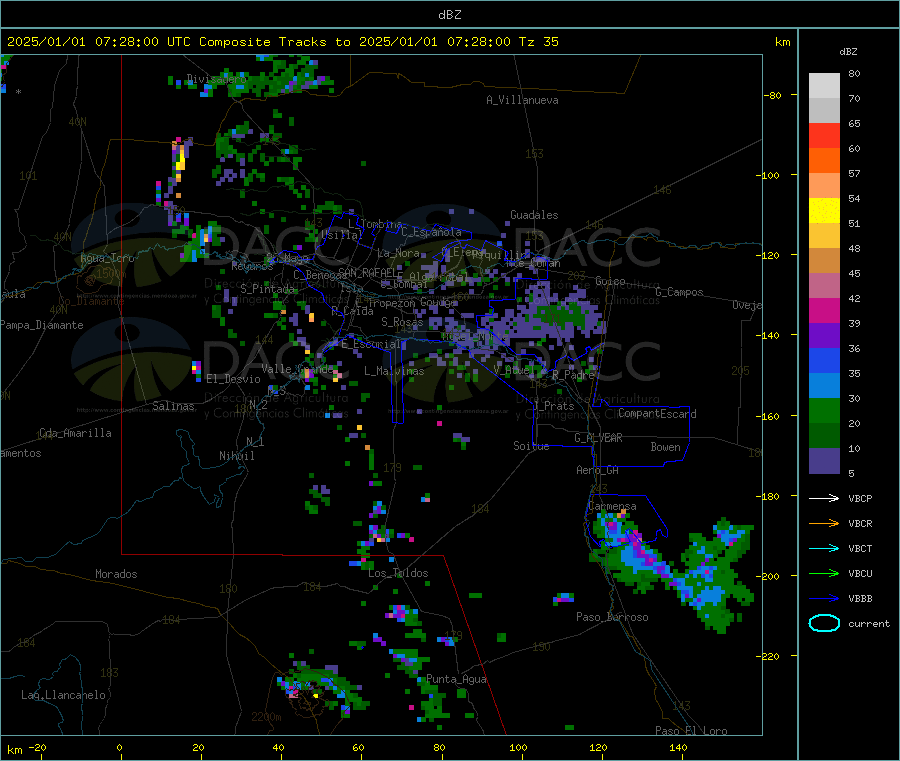Click the Punta_Agua place label
The image size is (900, 761).
(456, 679)
